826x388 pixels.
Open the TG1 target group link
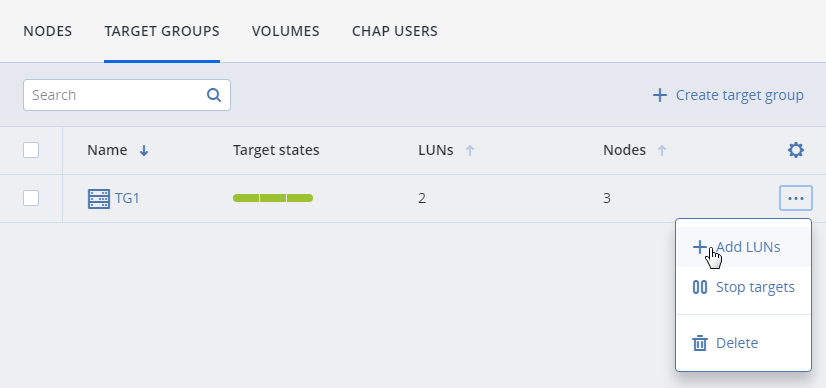tap(127, 199)
